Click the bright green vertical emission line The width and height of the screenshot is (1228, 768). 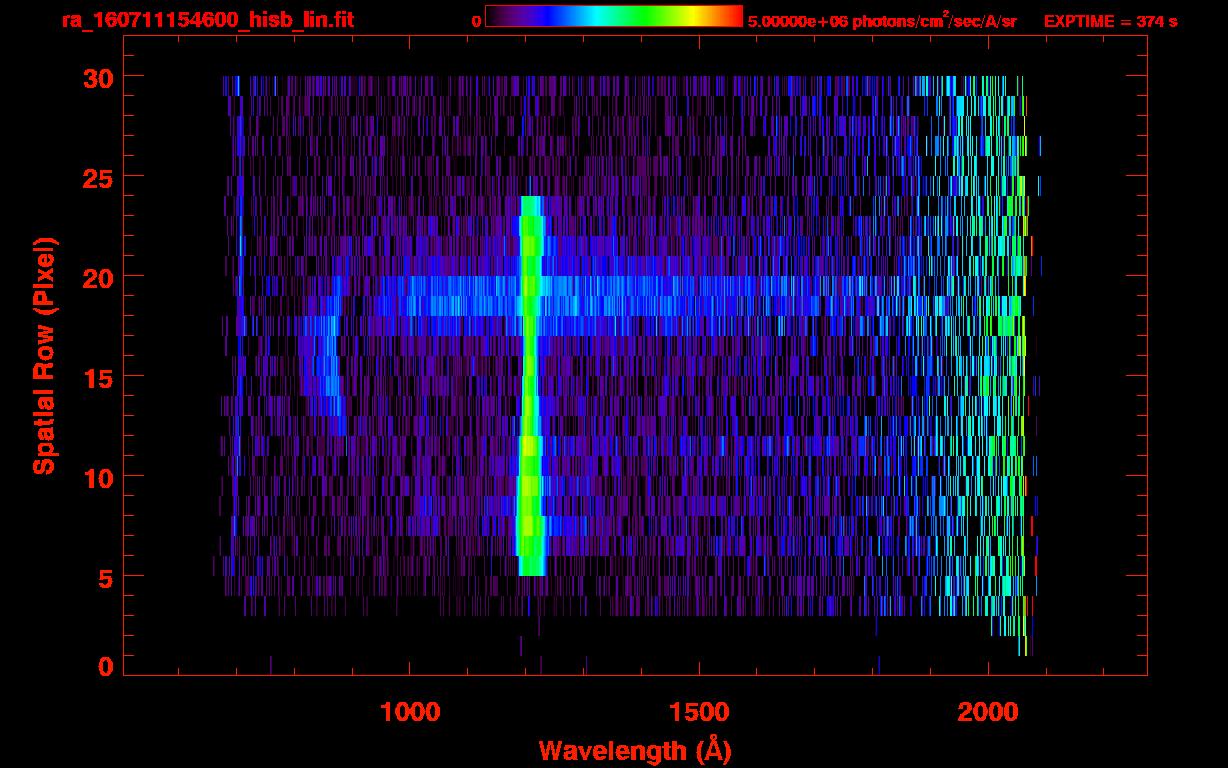coord(530,386)
